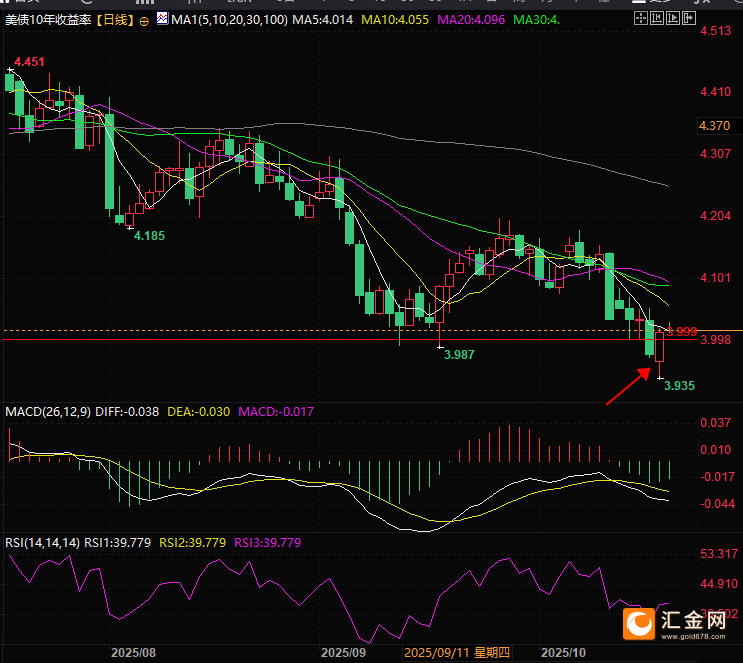Click the 4.185 low price label
The image size is (743, 663).
pyautogui.click(x=149, y=236)
